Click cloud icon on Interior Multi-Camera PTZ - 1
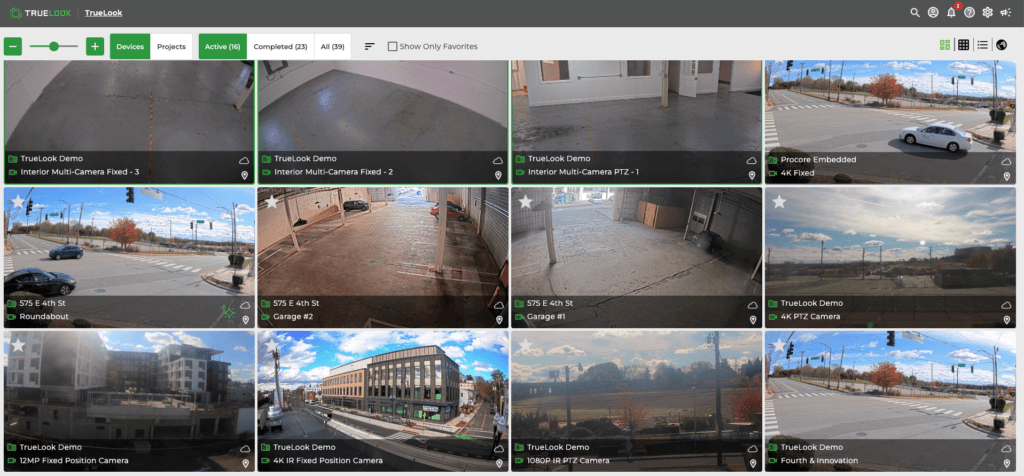This screenshot has height=476, width=1024. (x=752, y=160)
